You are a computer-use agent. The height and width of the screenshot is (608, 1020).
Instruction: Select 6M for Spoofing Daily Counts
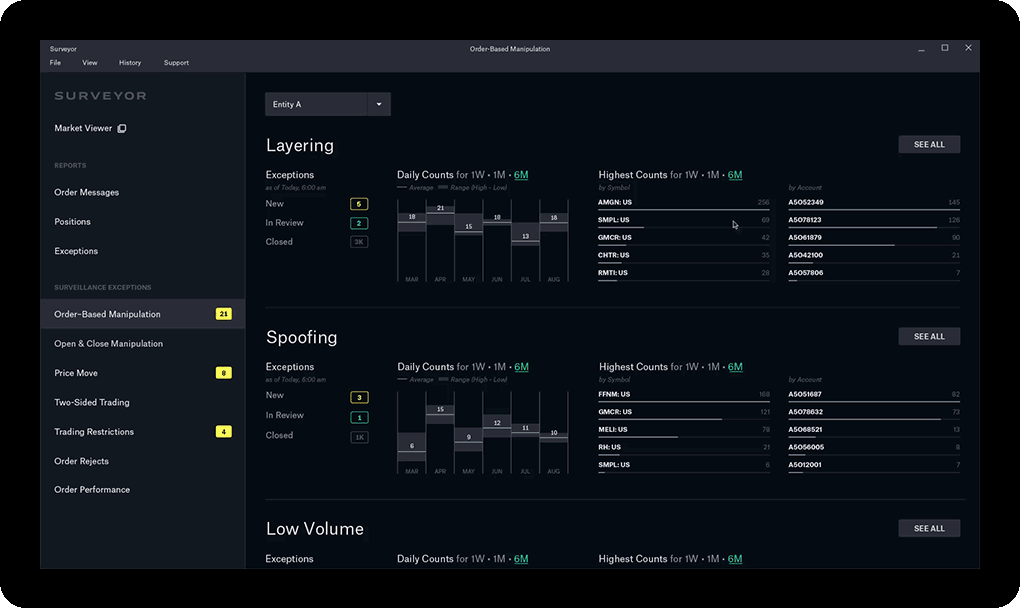point(521,367)
